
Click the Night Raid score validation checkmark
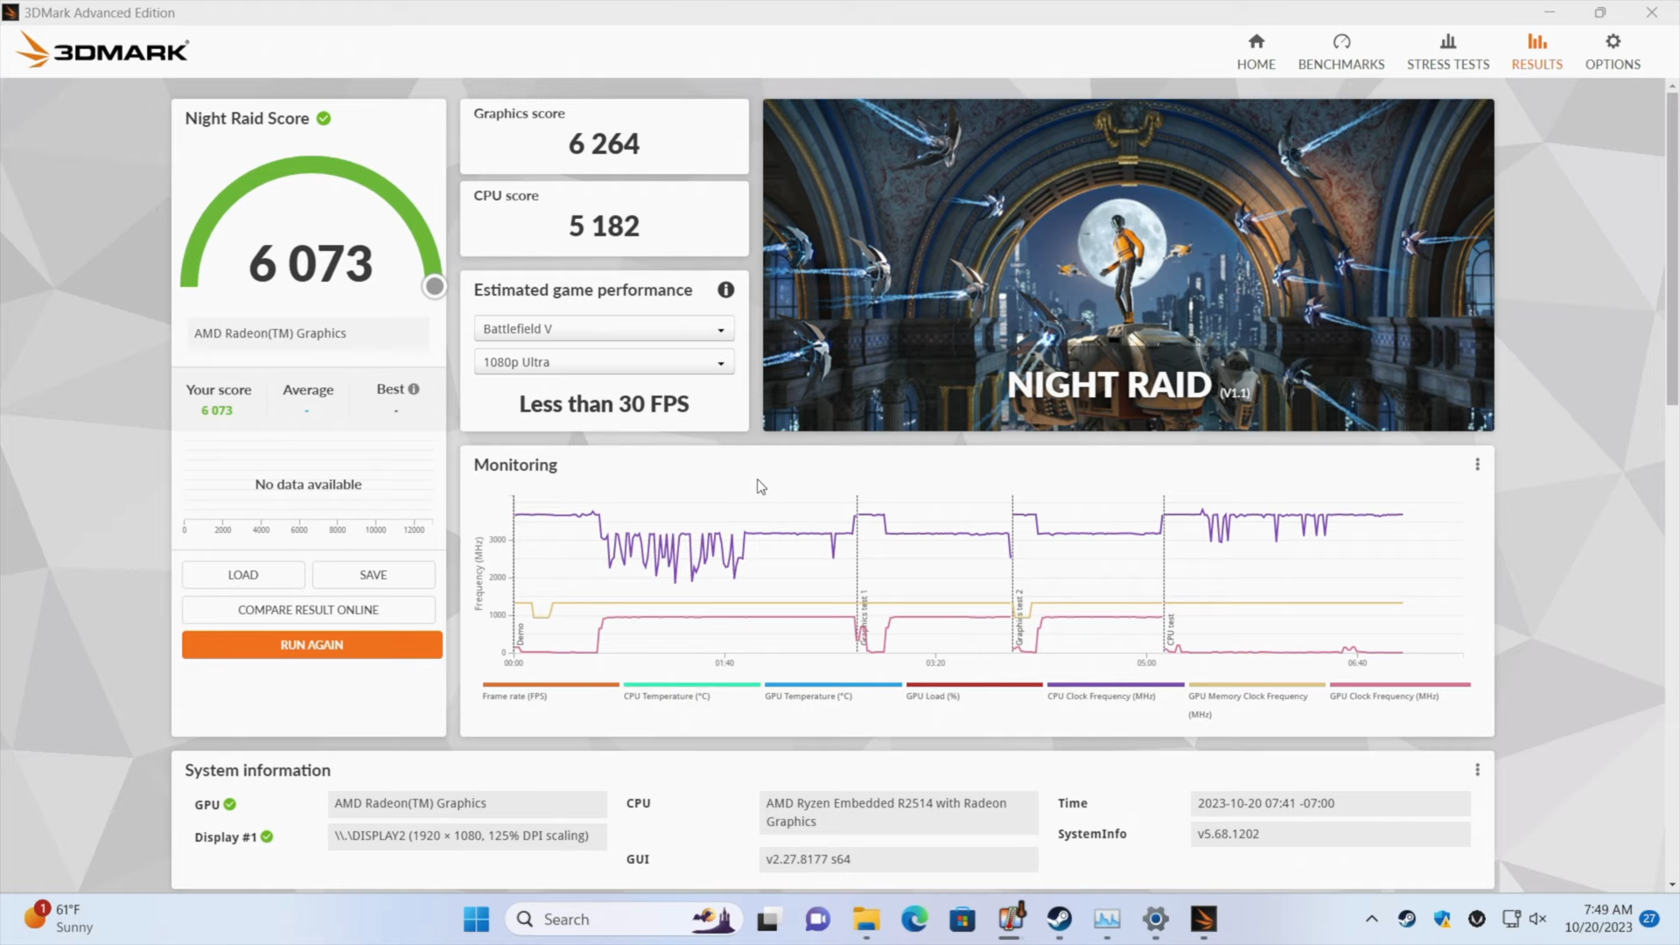click(324, 118)
